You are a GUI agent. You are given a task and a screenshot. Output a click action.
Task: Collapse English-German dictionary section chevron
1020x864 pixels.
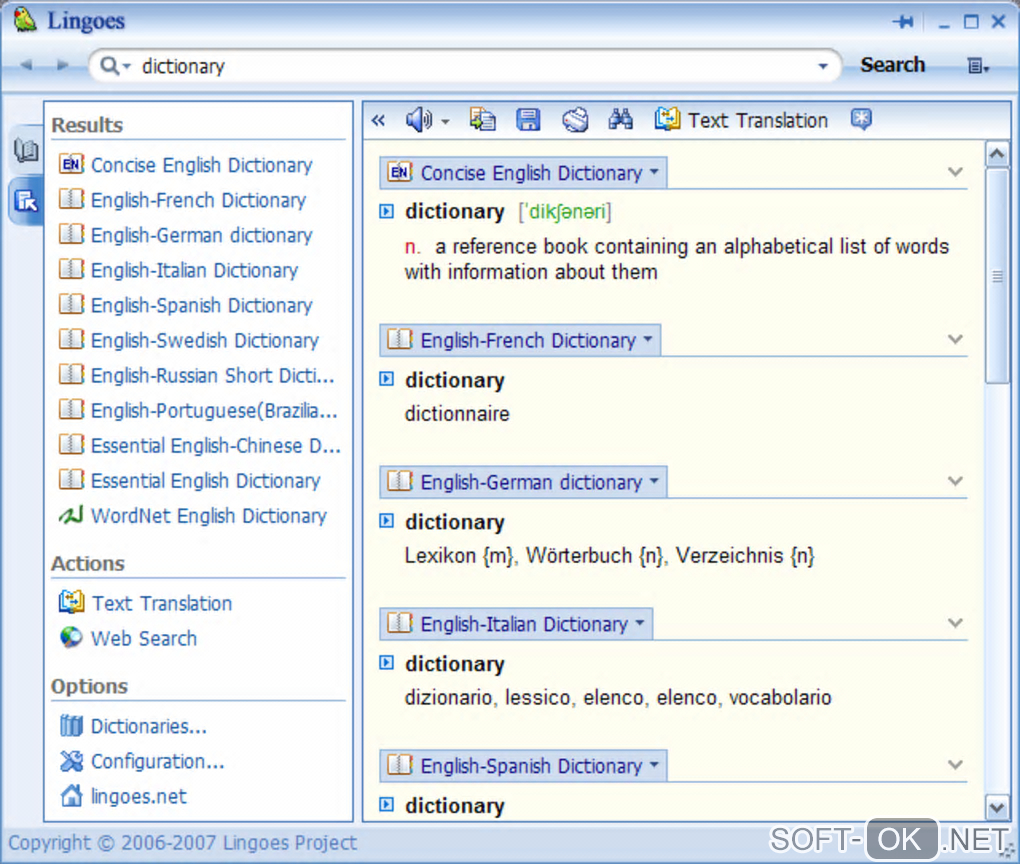point(955,481)
